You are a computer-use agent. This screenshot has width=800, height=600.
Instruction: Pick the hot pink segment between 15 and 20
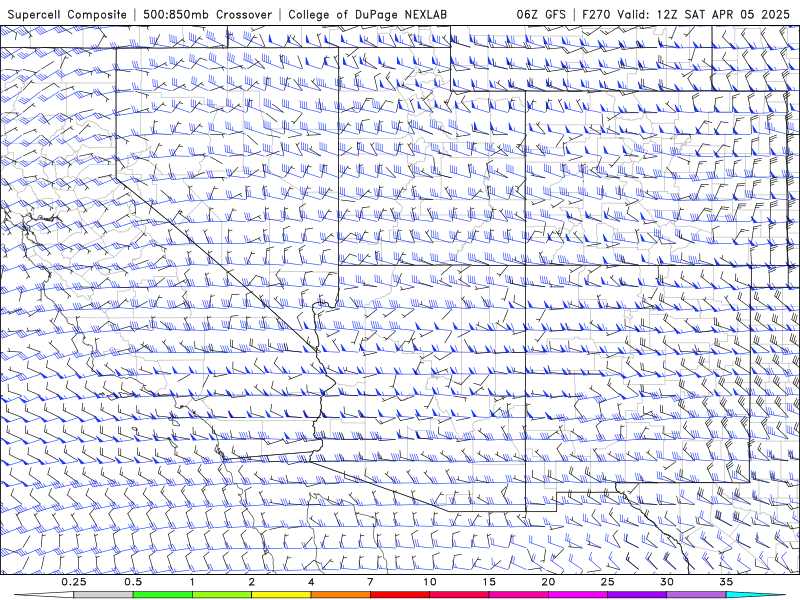pos(518,595)
